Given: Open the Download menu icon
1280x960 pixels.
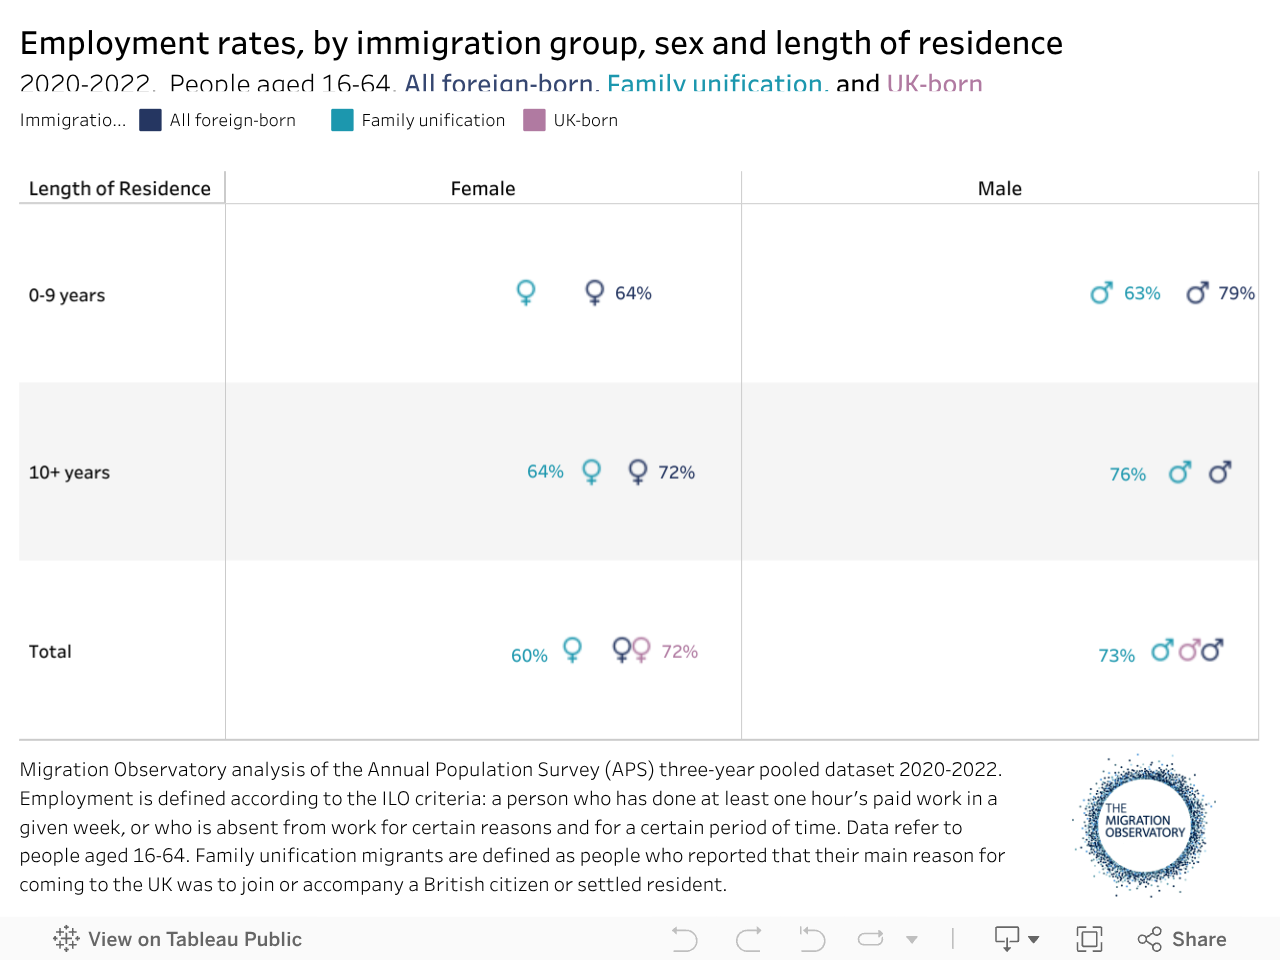Looking at the screenshot, I should tap(1006, 939).
